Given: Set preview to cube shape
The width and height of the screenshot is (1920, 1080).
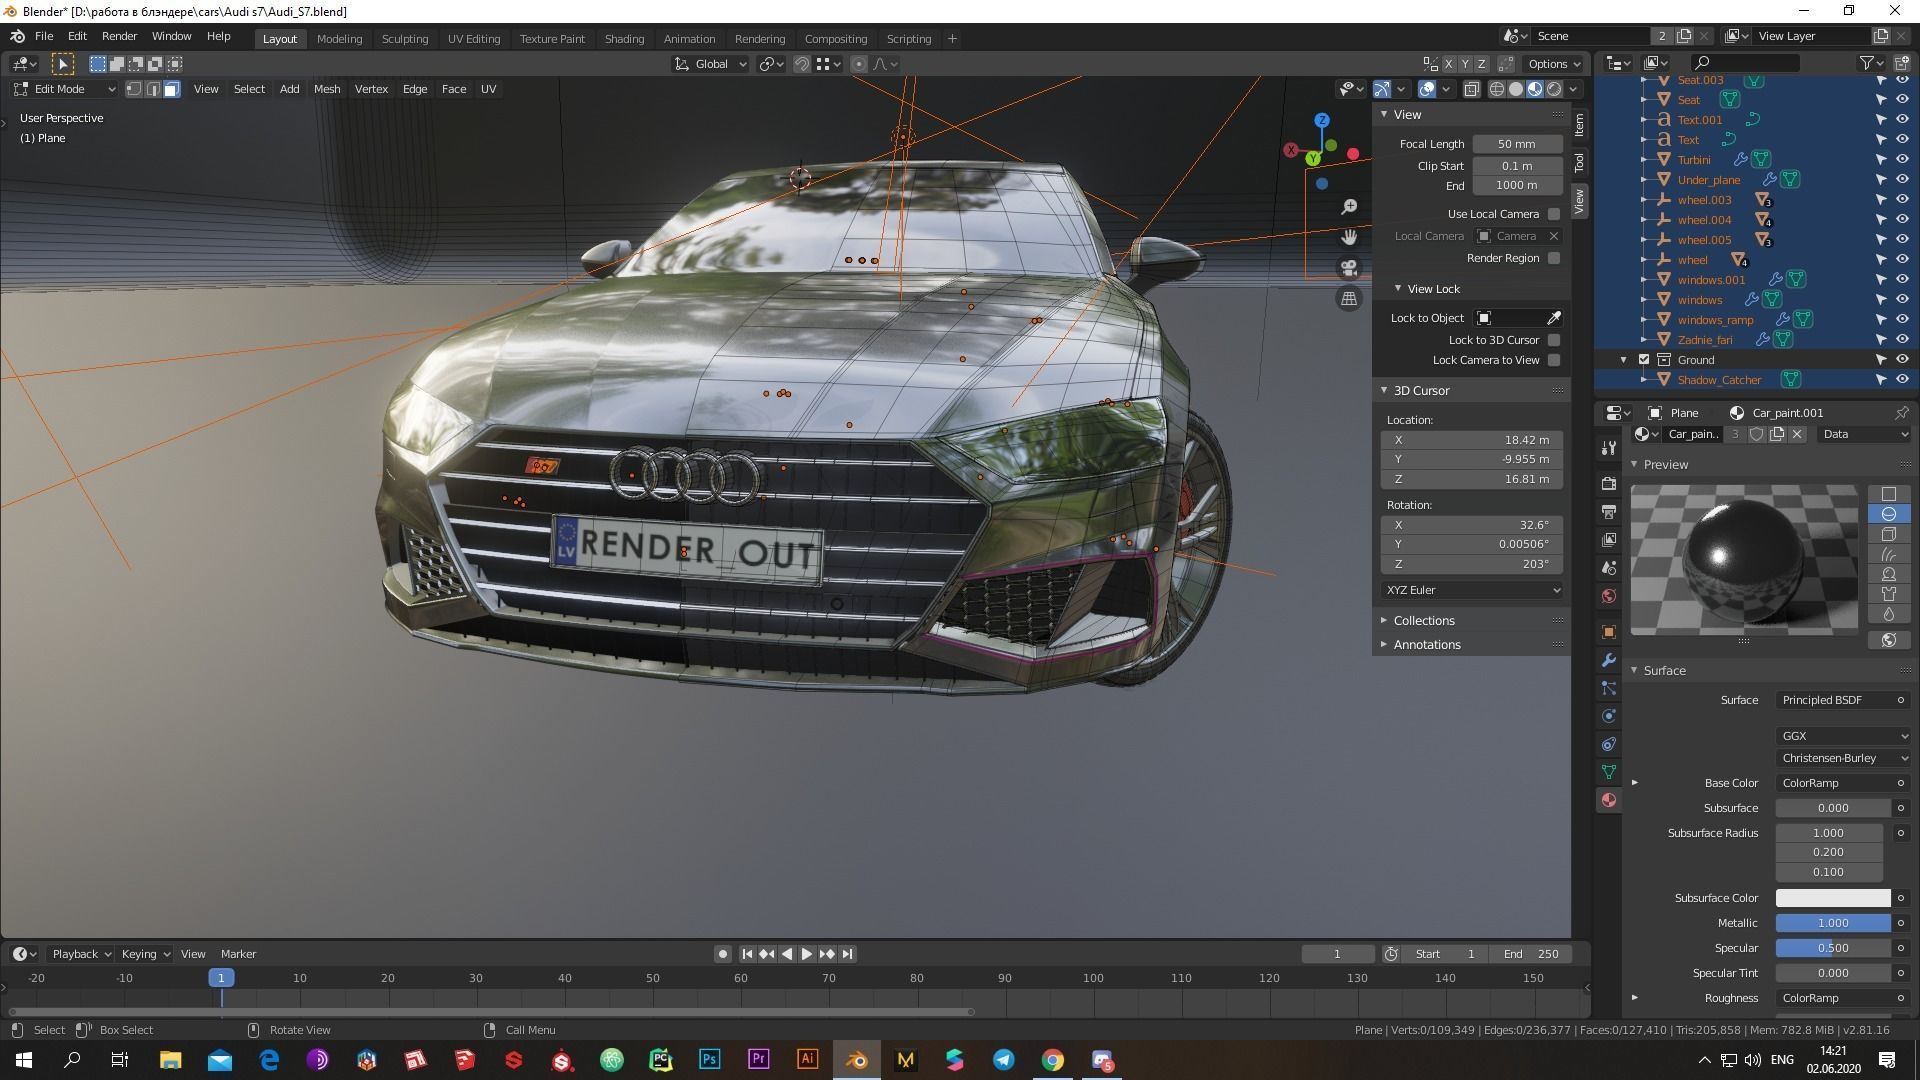Looking at the screenshot, I should pyautogui.click(x=1888, y=534).
